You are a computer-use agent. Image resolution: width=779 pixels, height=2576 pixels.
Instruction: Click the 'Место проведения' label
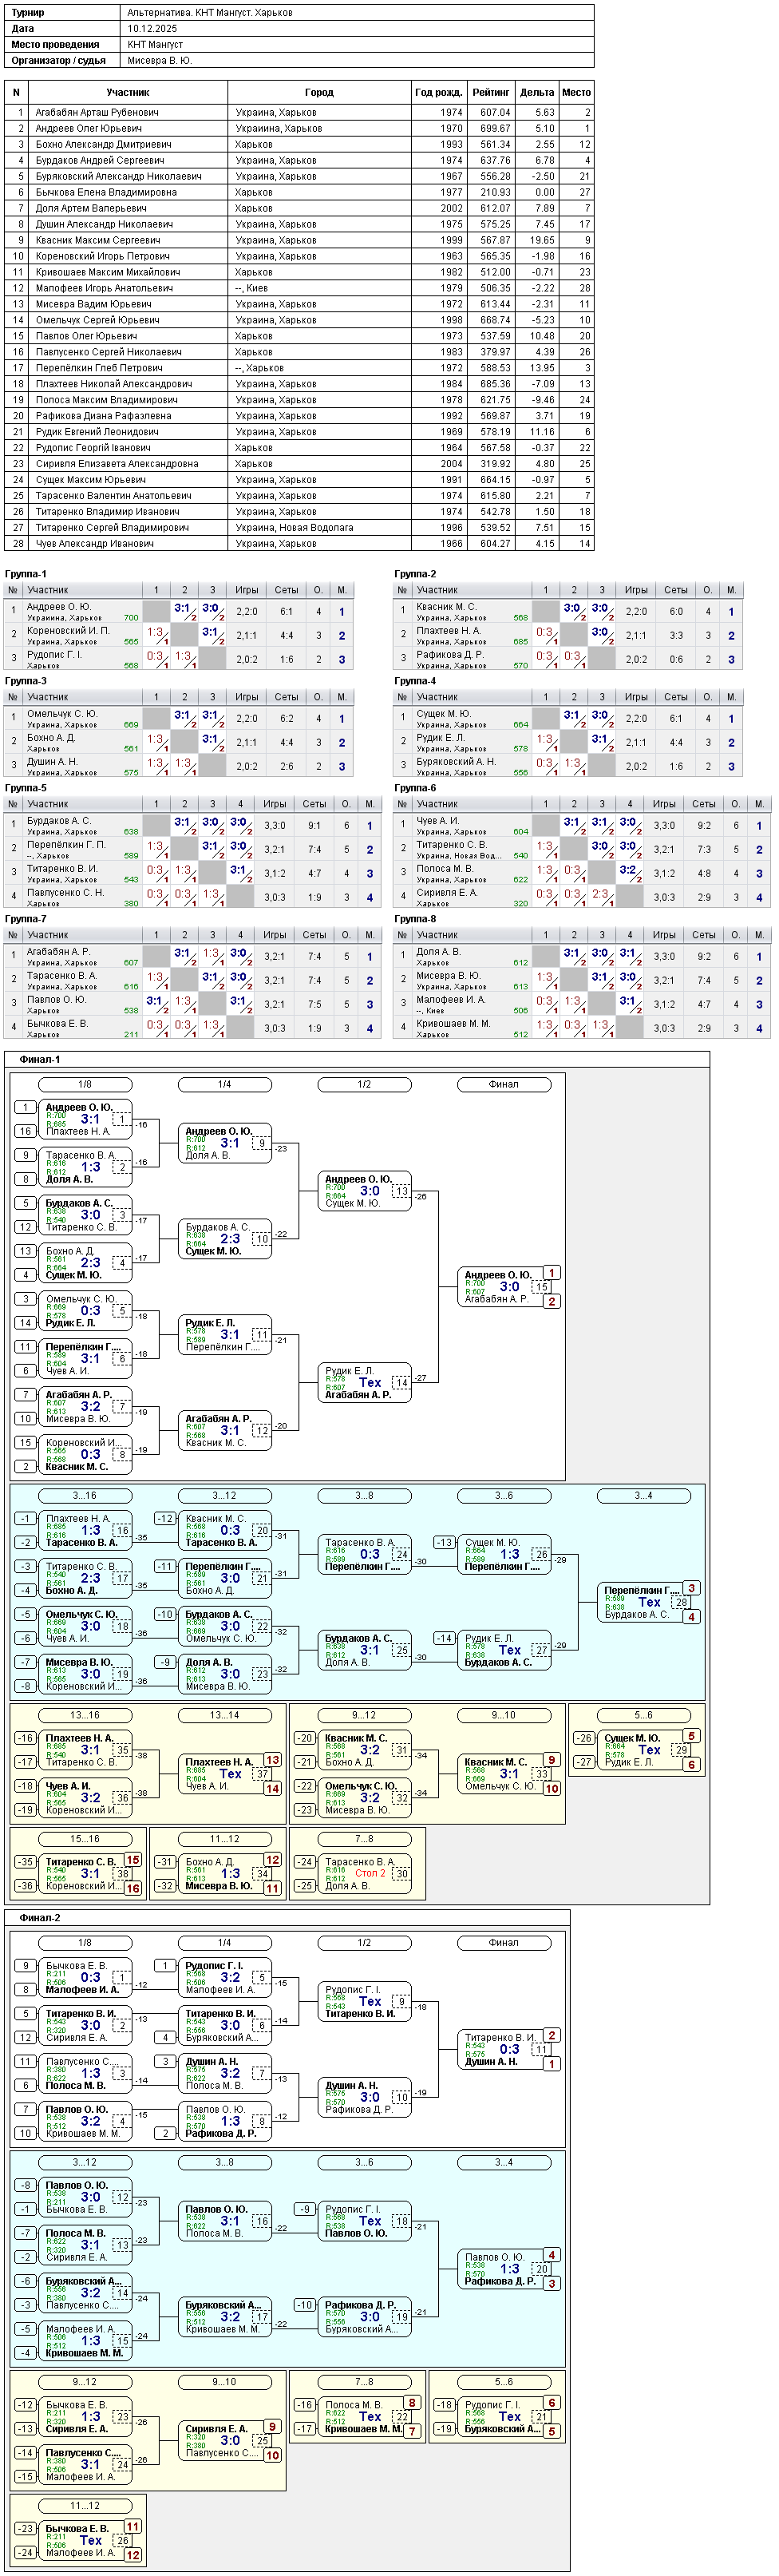(55, 45)
